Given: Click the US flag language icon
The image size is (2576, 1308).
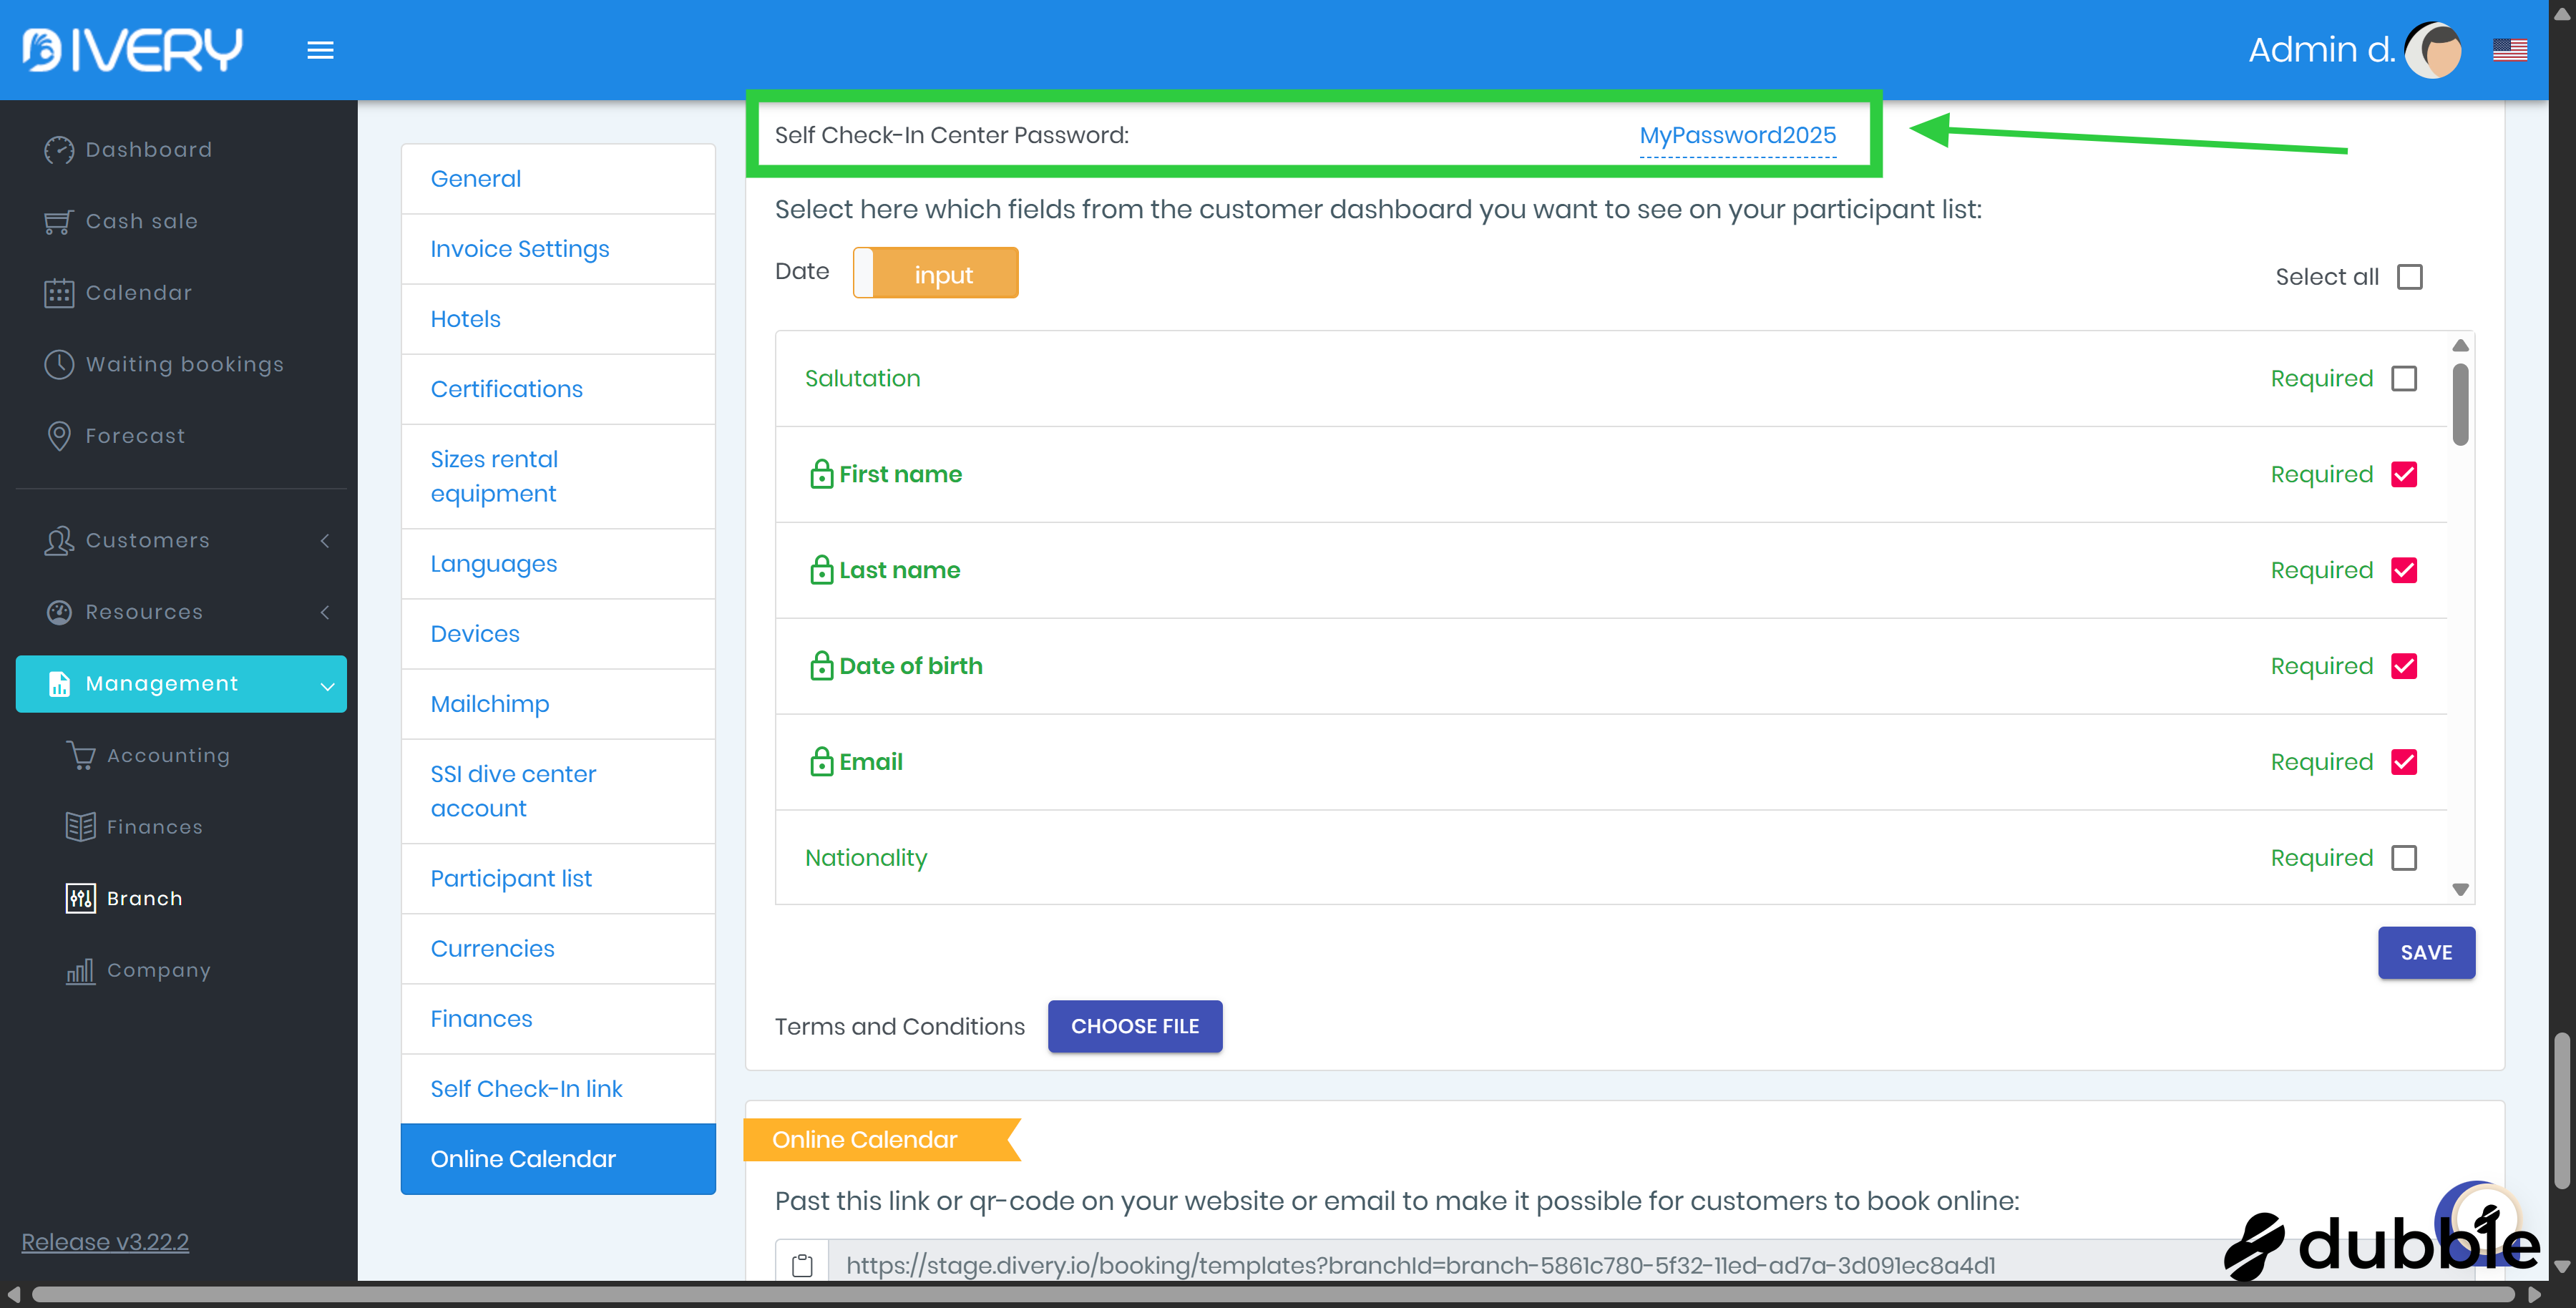Looking at the screenshot, I should pos(2509,50).
